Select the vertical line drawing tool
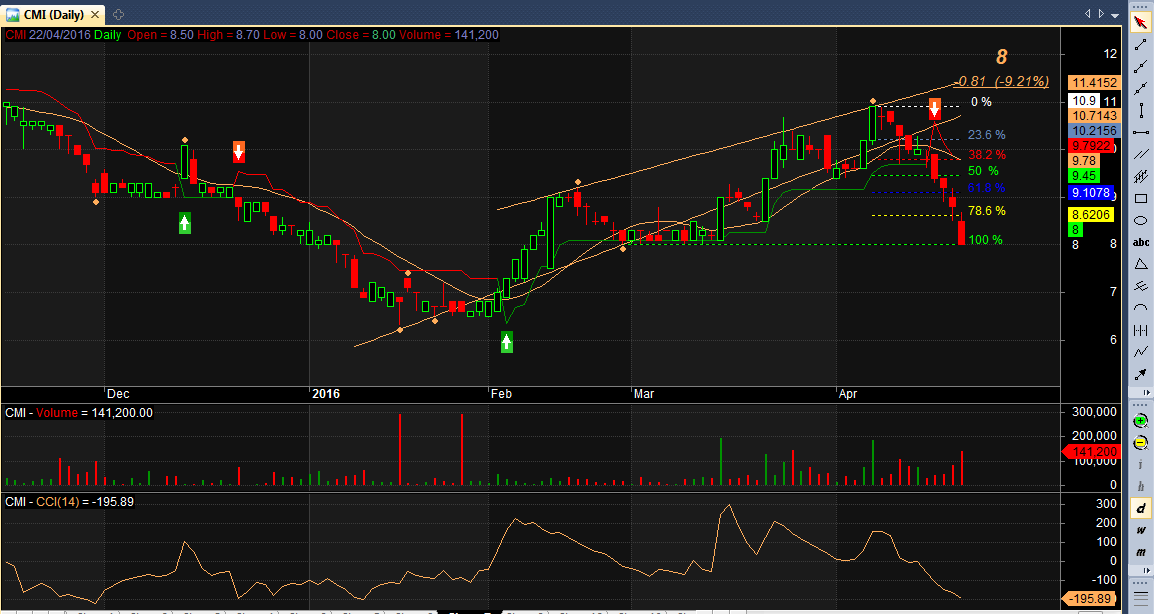1154x614 pixels. tap(1141, 110)
